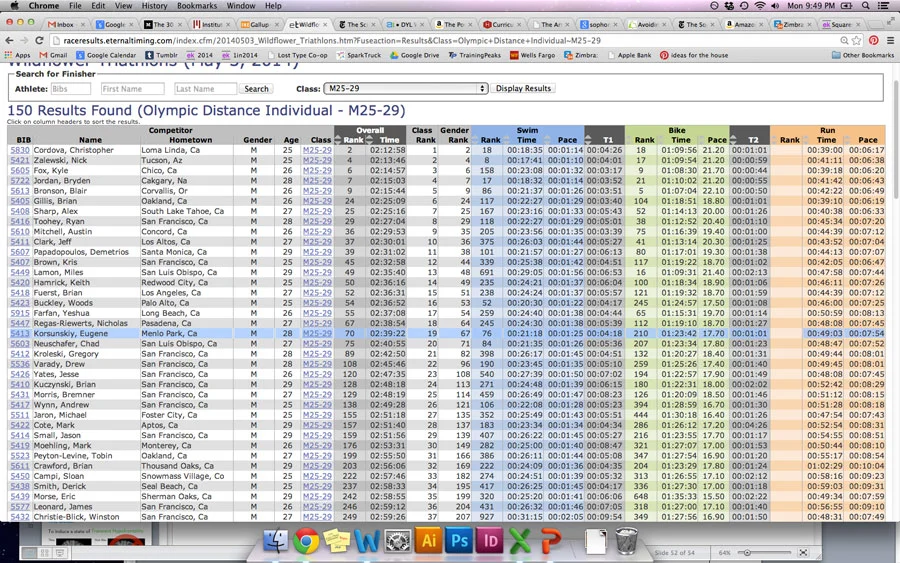Viewport: 900px width, 563px height.
Task: Open M25-29 class link in Nick Zalewski row
Action: click(317, 160)
